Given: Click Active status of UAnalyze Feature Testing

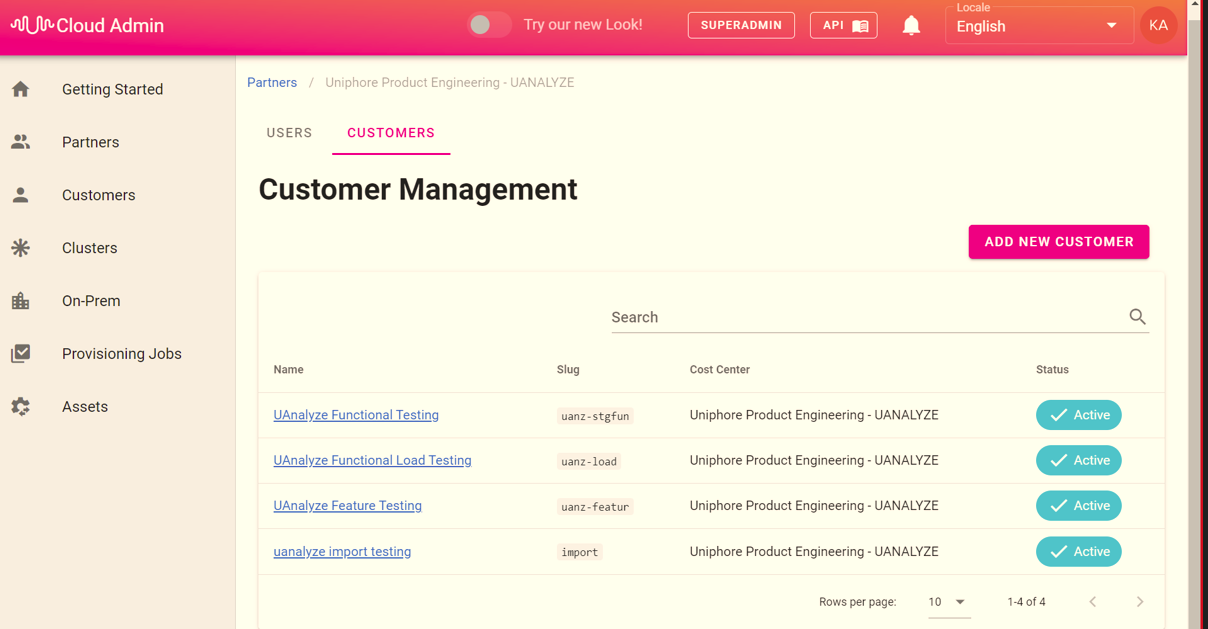Looking at the screenshot, I should pyautogui.click(x=1078, y=506).
